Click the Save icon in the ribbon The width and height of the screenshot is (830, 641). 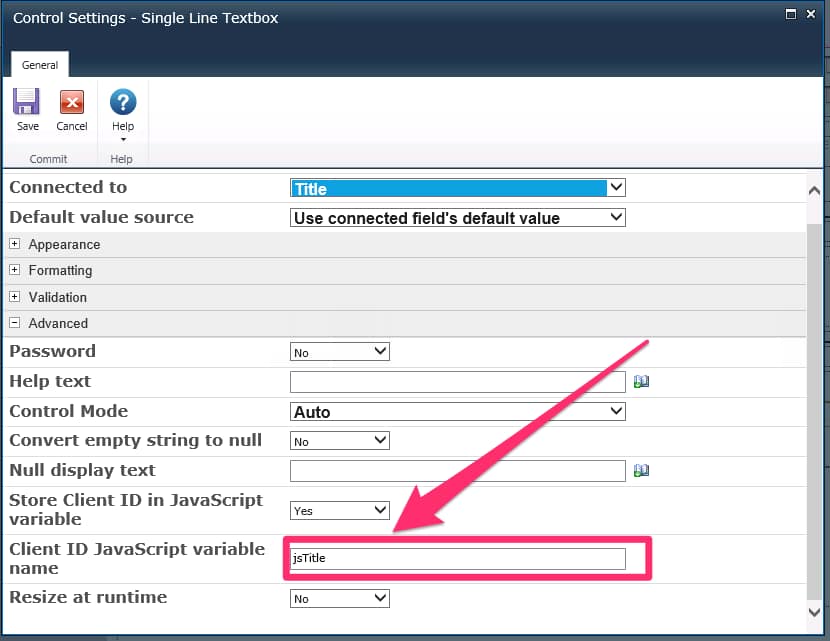coord(27,105)
